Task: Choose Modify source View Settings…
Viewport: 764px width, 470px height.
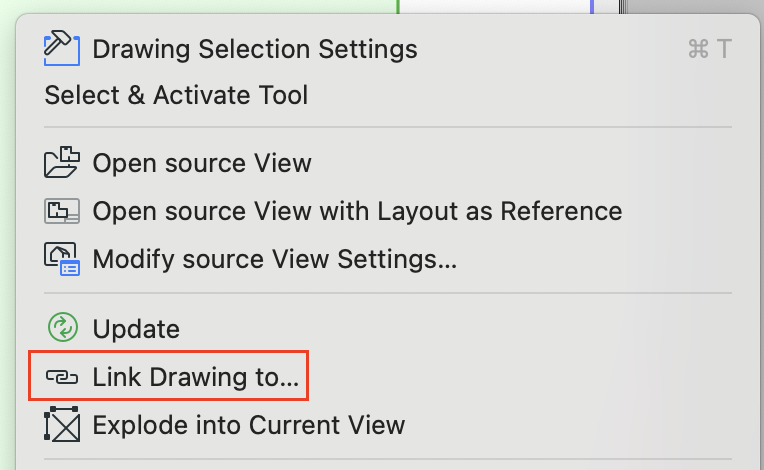Action: point(275,260)
